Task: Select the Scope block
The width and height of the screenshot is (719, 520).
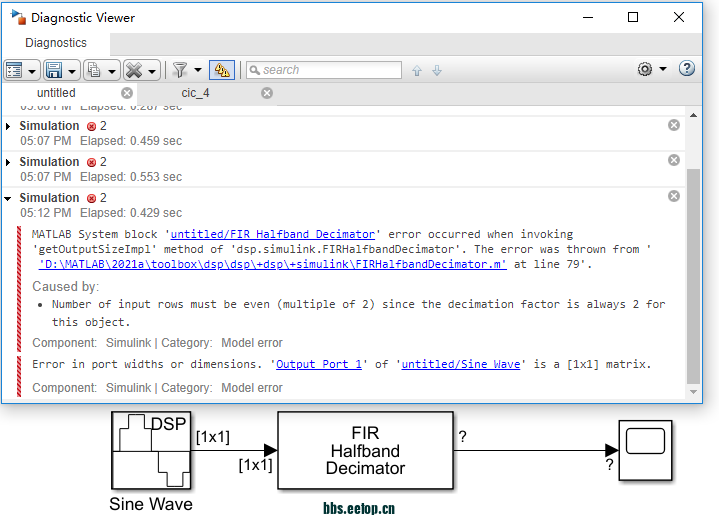Action: click(645, 450)
